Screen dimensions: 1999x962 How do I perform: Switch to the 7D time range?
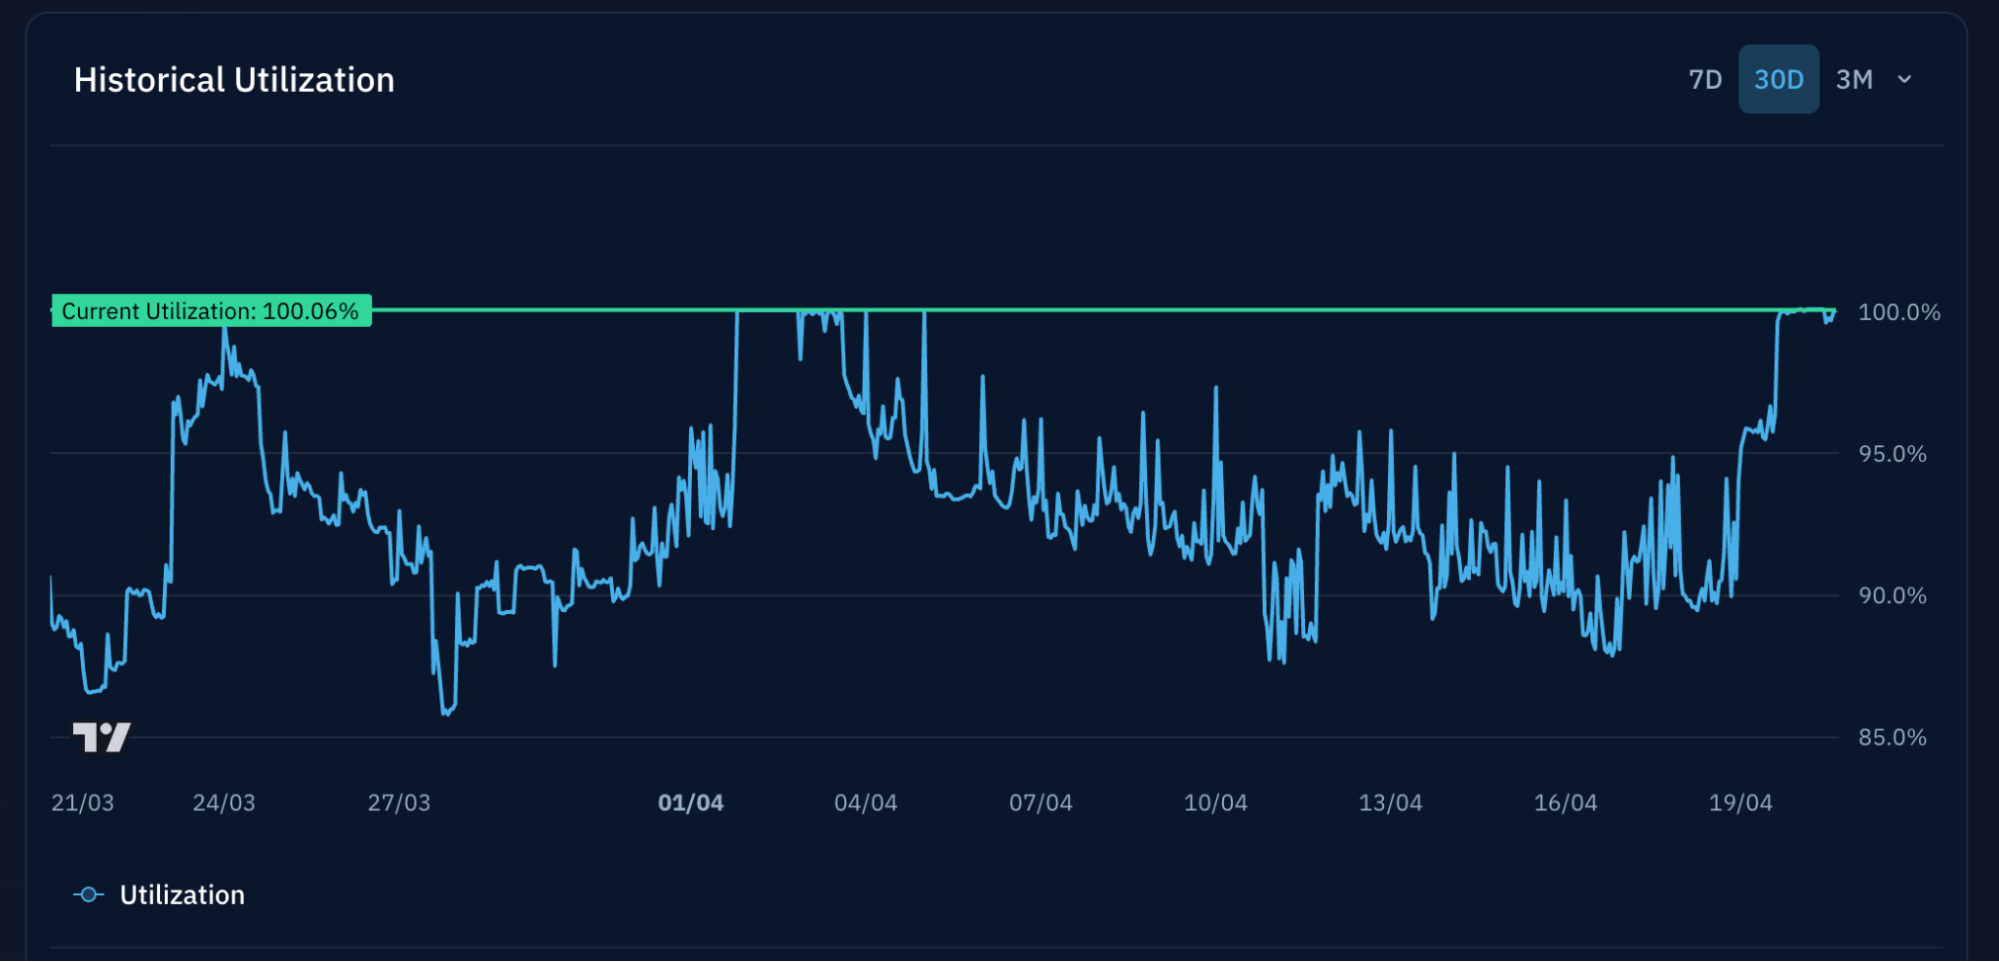pyautogui.click(x=1705, y=79)
